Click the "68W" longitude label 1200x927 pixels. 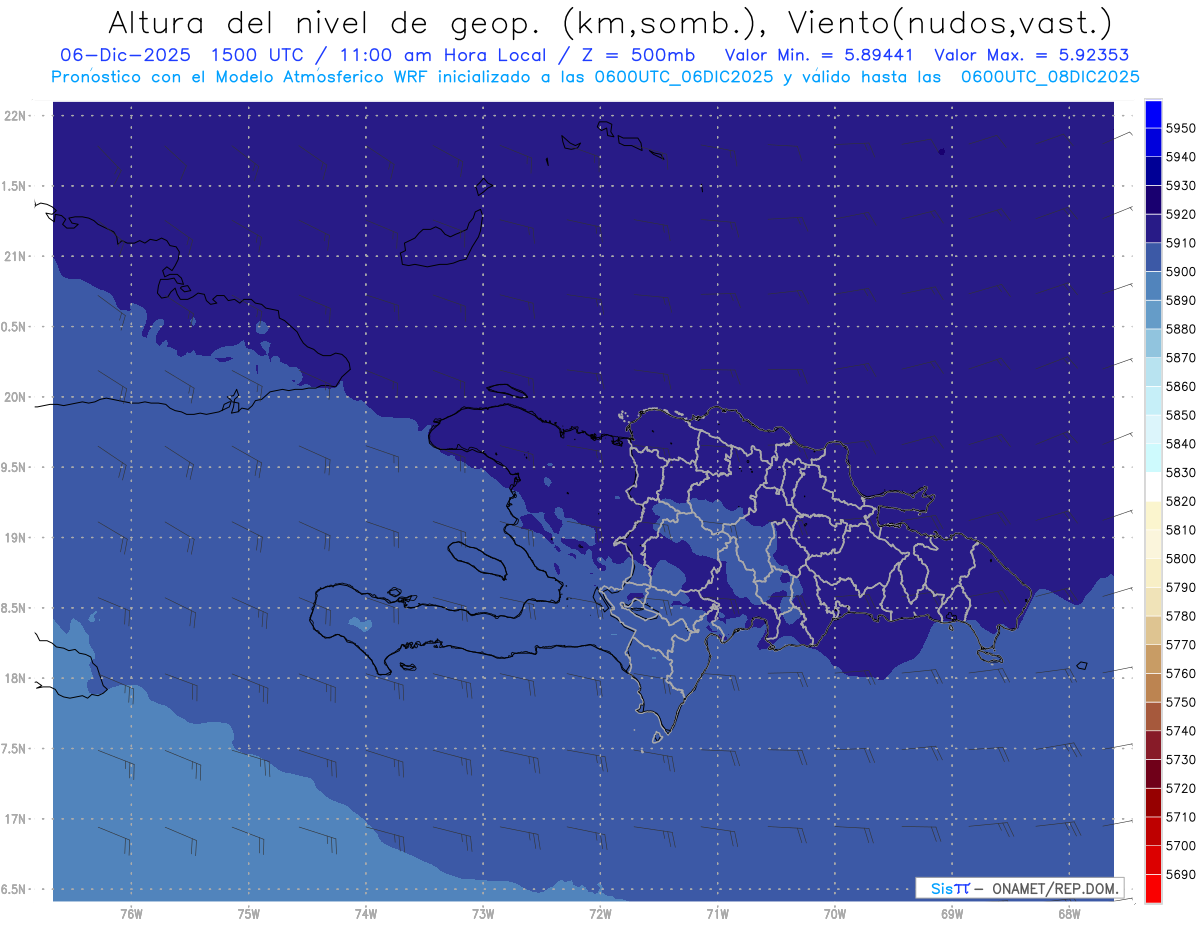[1069, 915]
